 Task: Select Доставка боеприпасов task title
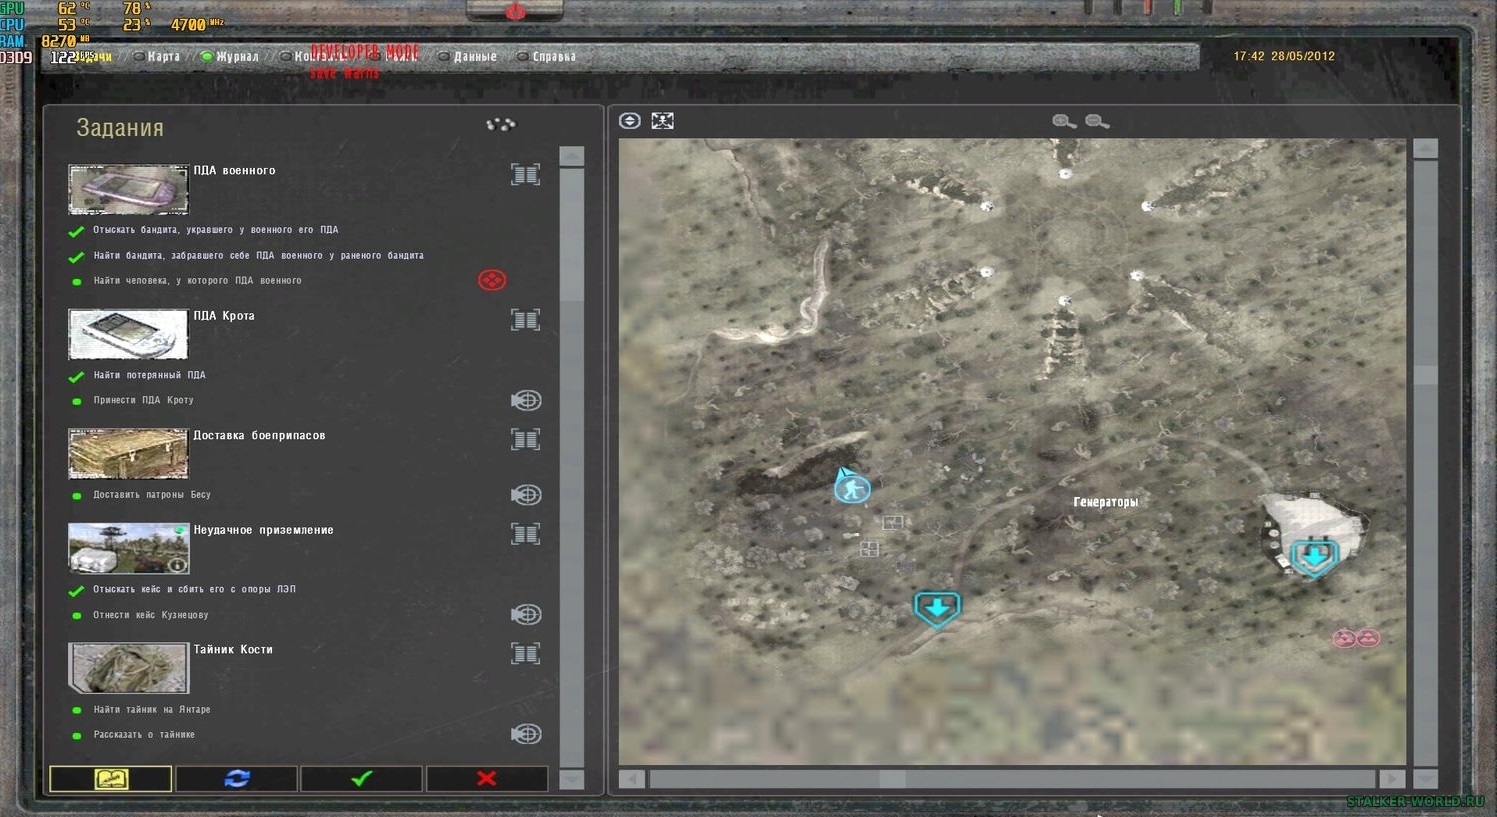(x=259, y=436)
